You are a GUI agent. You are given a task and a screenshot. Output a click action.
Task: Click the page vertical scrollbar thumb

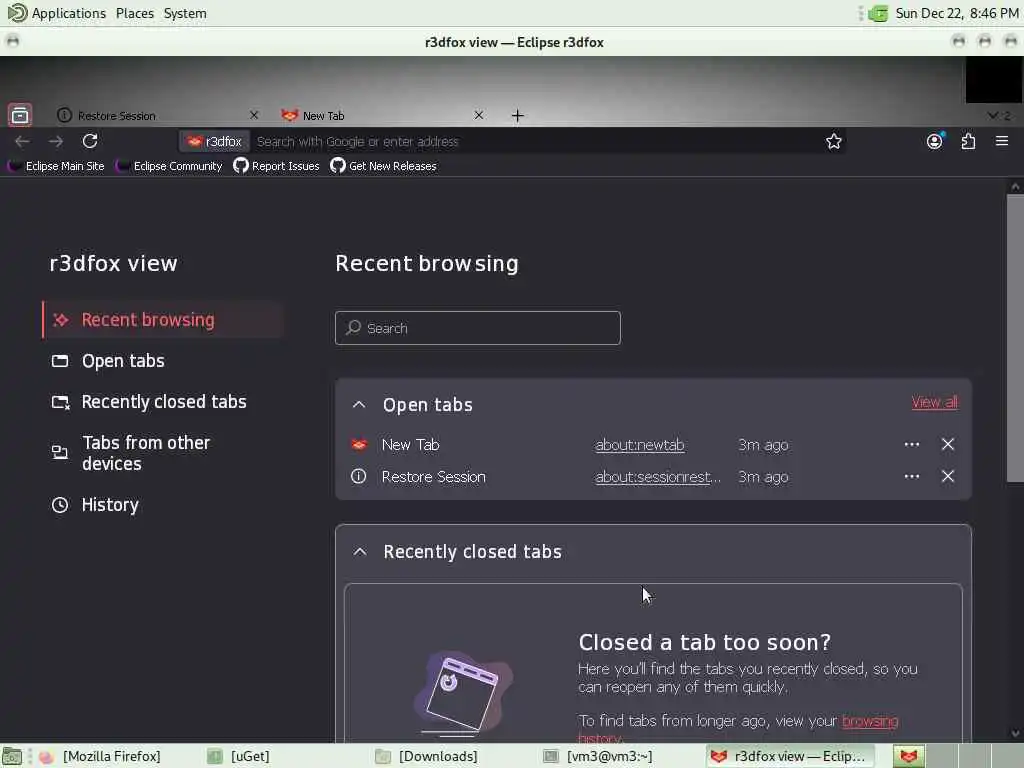pos(1015,338)
